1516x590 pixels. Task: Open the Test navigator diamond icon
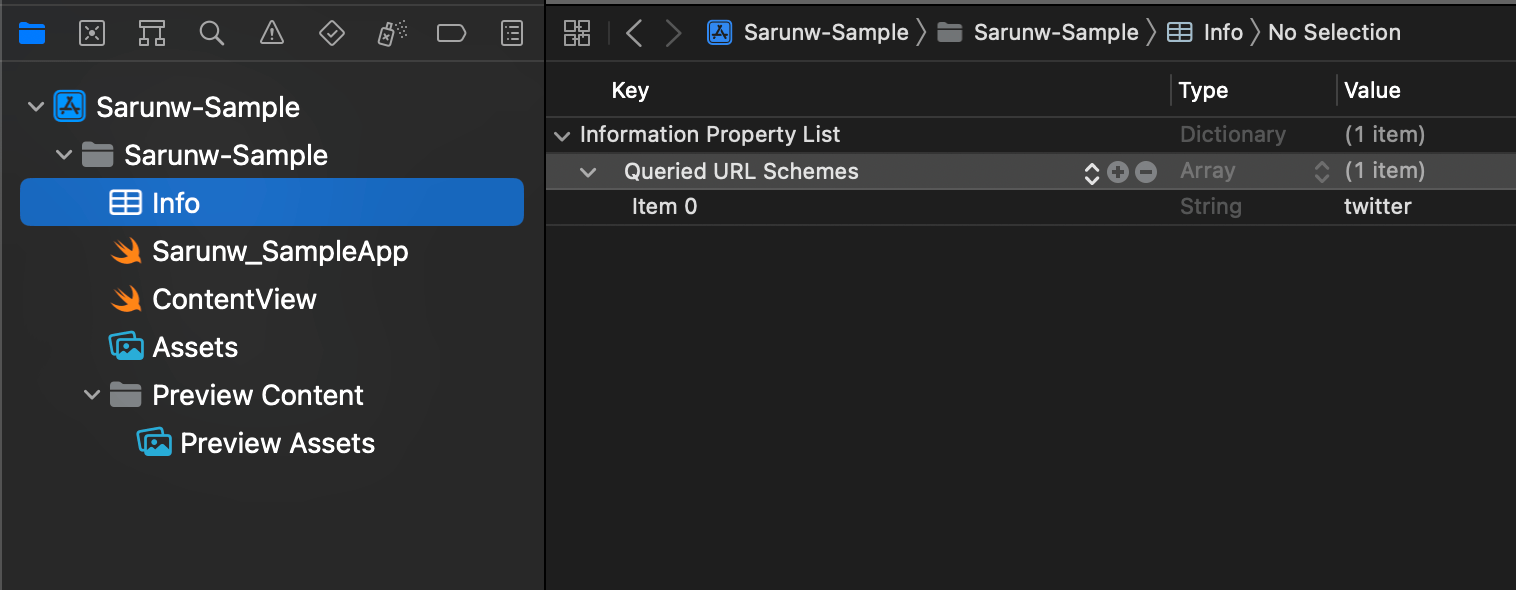tap(331, 33)
